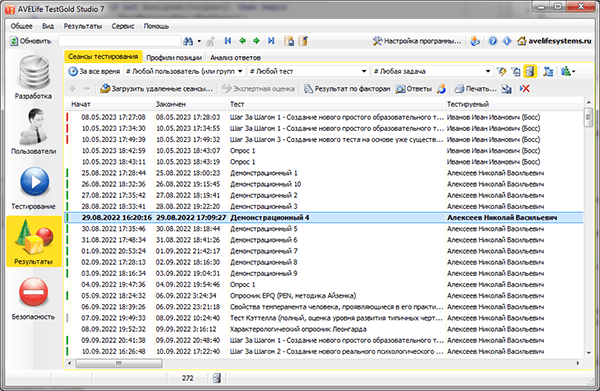This screenshot has width=600, height=391.
Task: Open the Безопасность sidebar section
Action: pos(34,298)
